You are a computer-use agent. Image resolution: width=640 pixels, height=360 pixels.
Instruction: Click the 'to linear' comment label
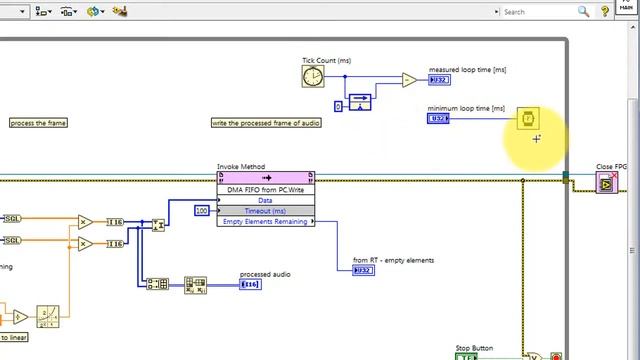point(14,338)
